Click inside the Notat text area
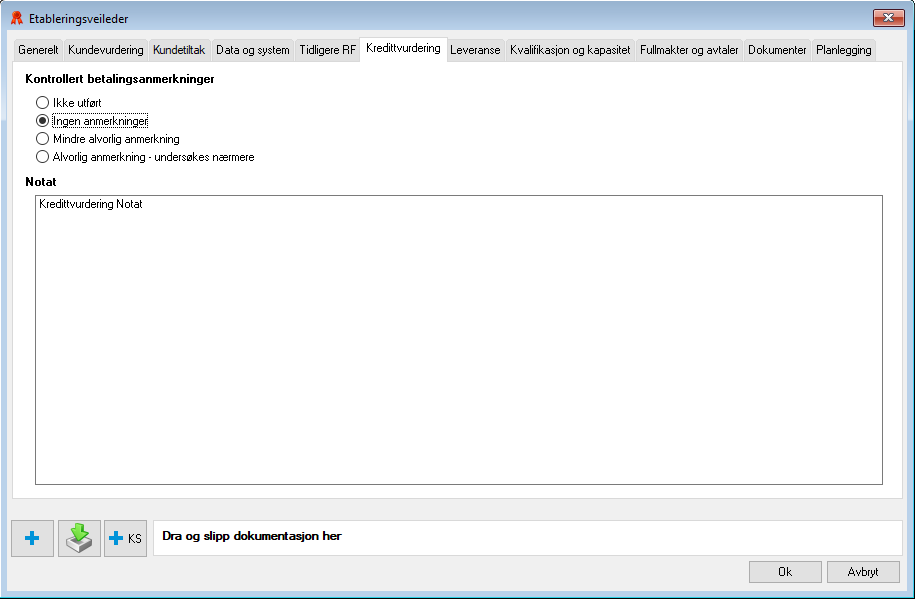 click(x=459, y=340)
